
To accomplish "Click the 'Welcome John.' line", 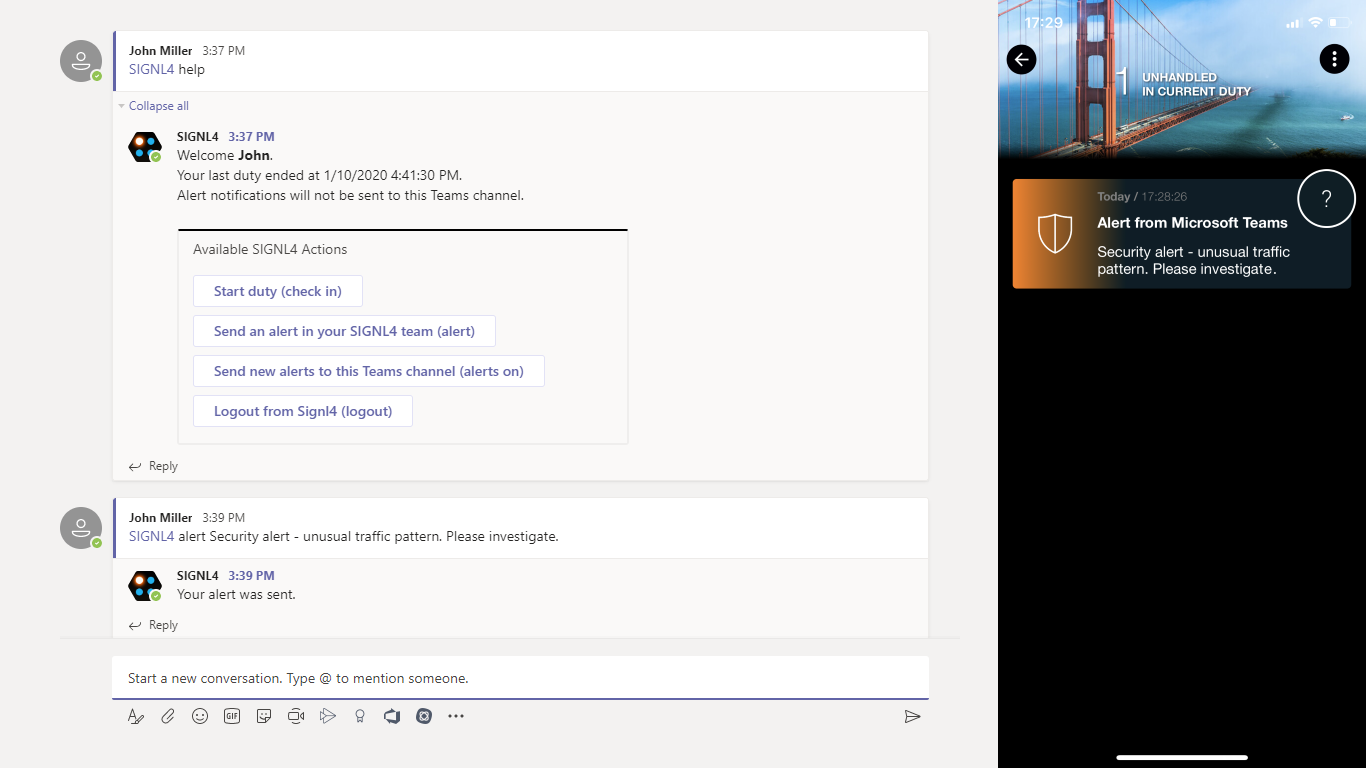I will [x=225, y=155].
